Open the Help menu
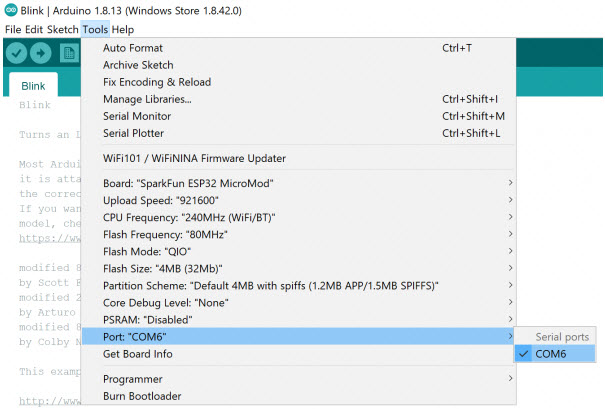This screenshot has height=409, width=605. click(123, 30)
